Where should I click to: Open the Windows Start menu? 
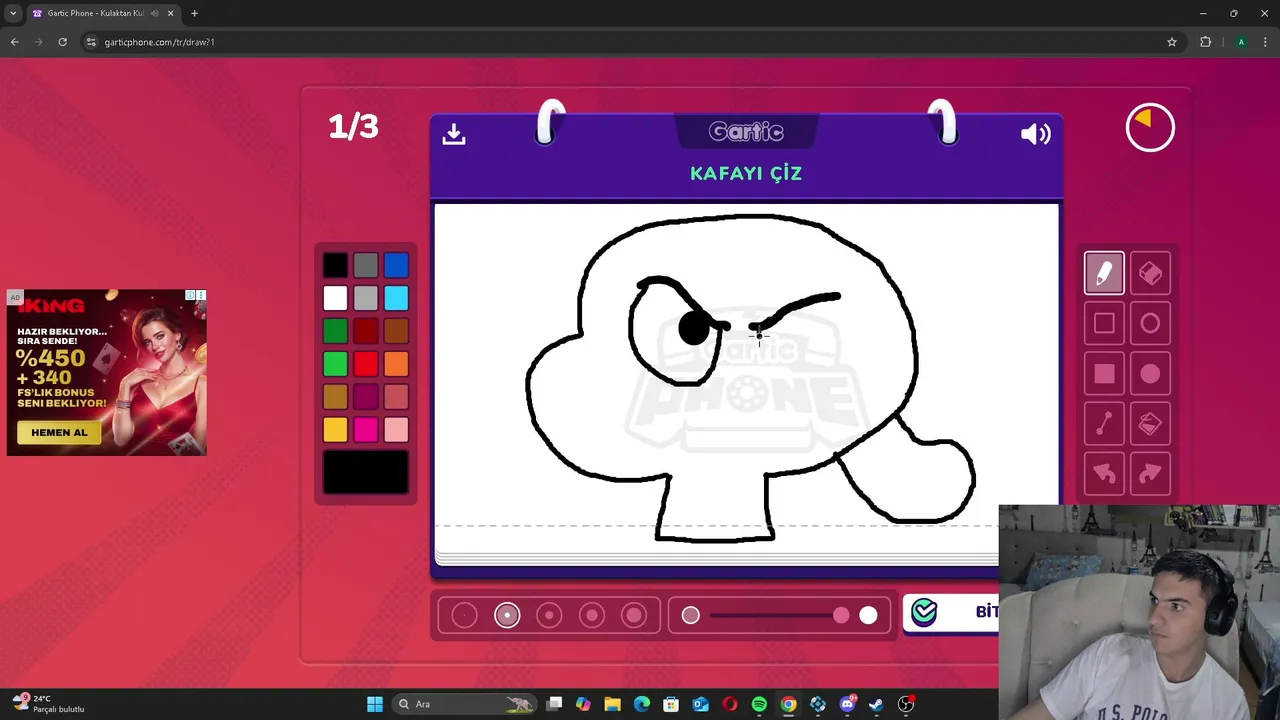(375, 704)
